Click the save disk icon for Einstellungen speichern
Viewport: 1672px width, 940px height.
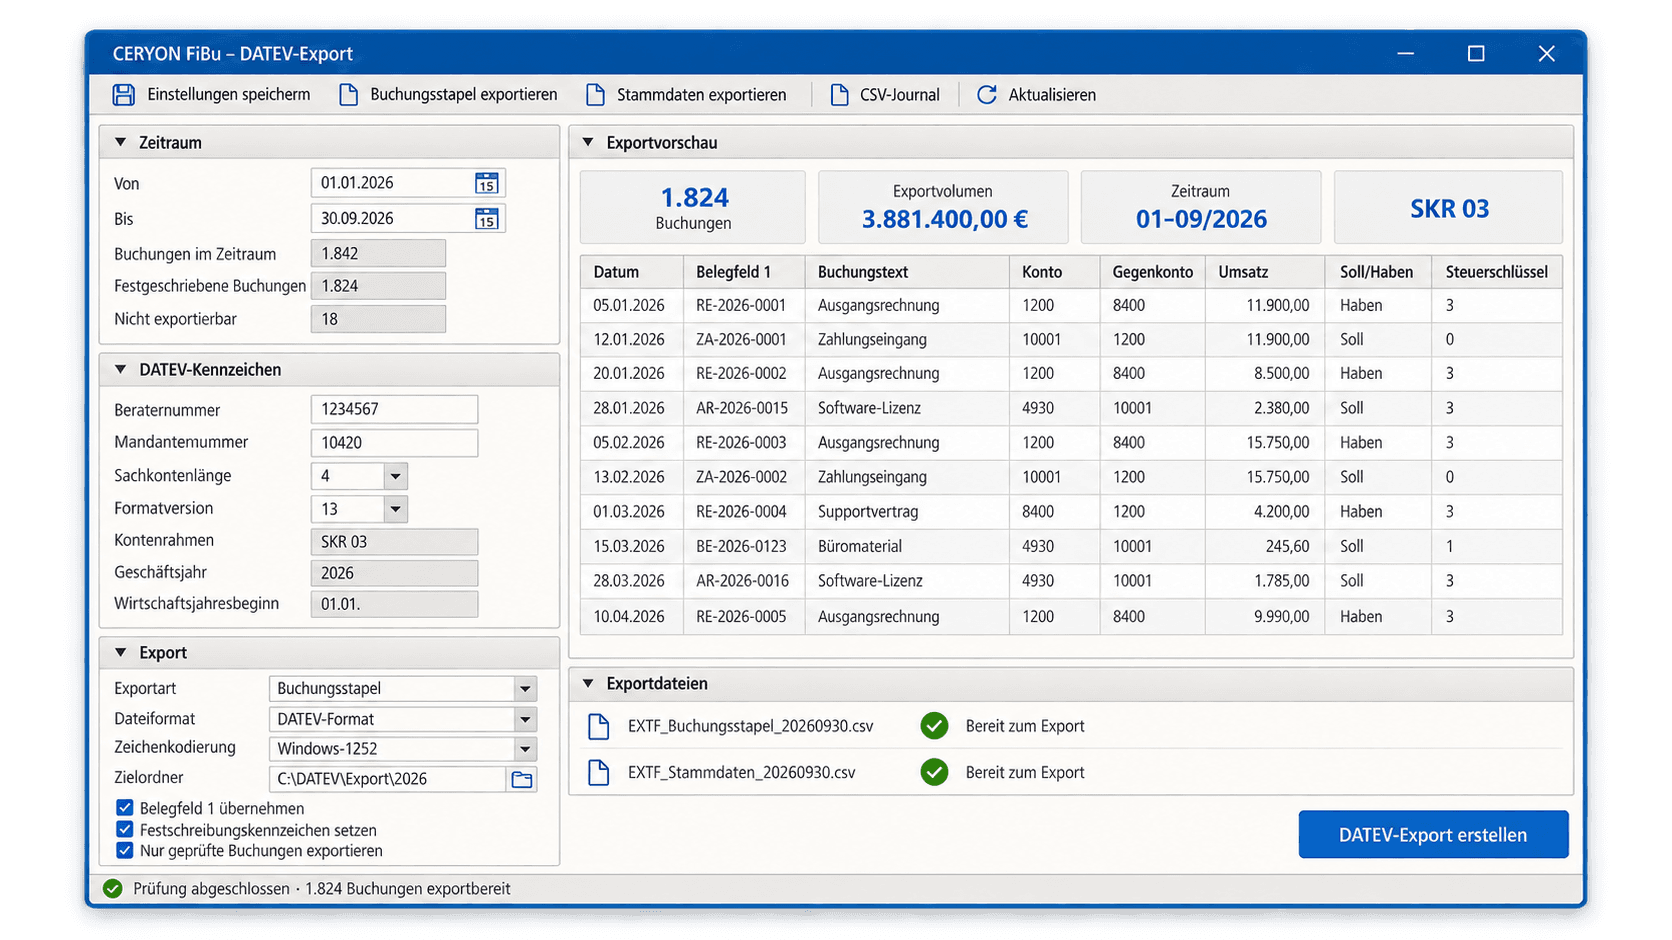point(124,95)
